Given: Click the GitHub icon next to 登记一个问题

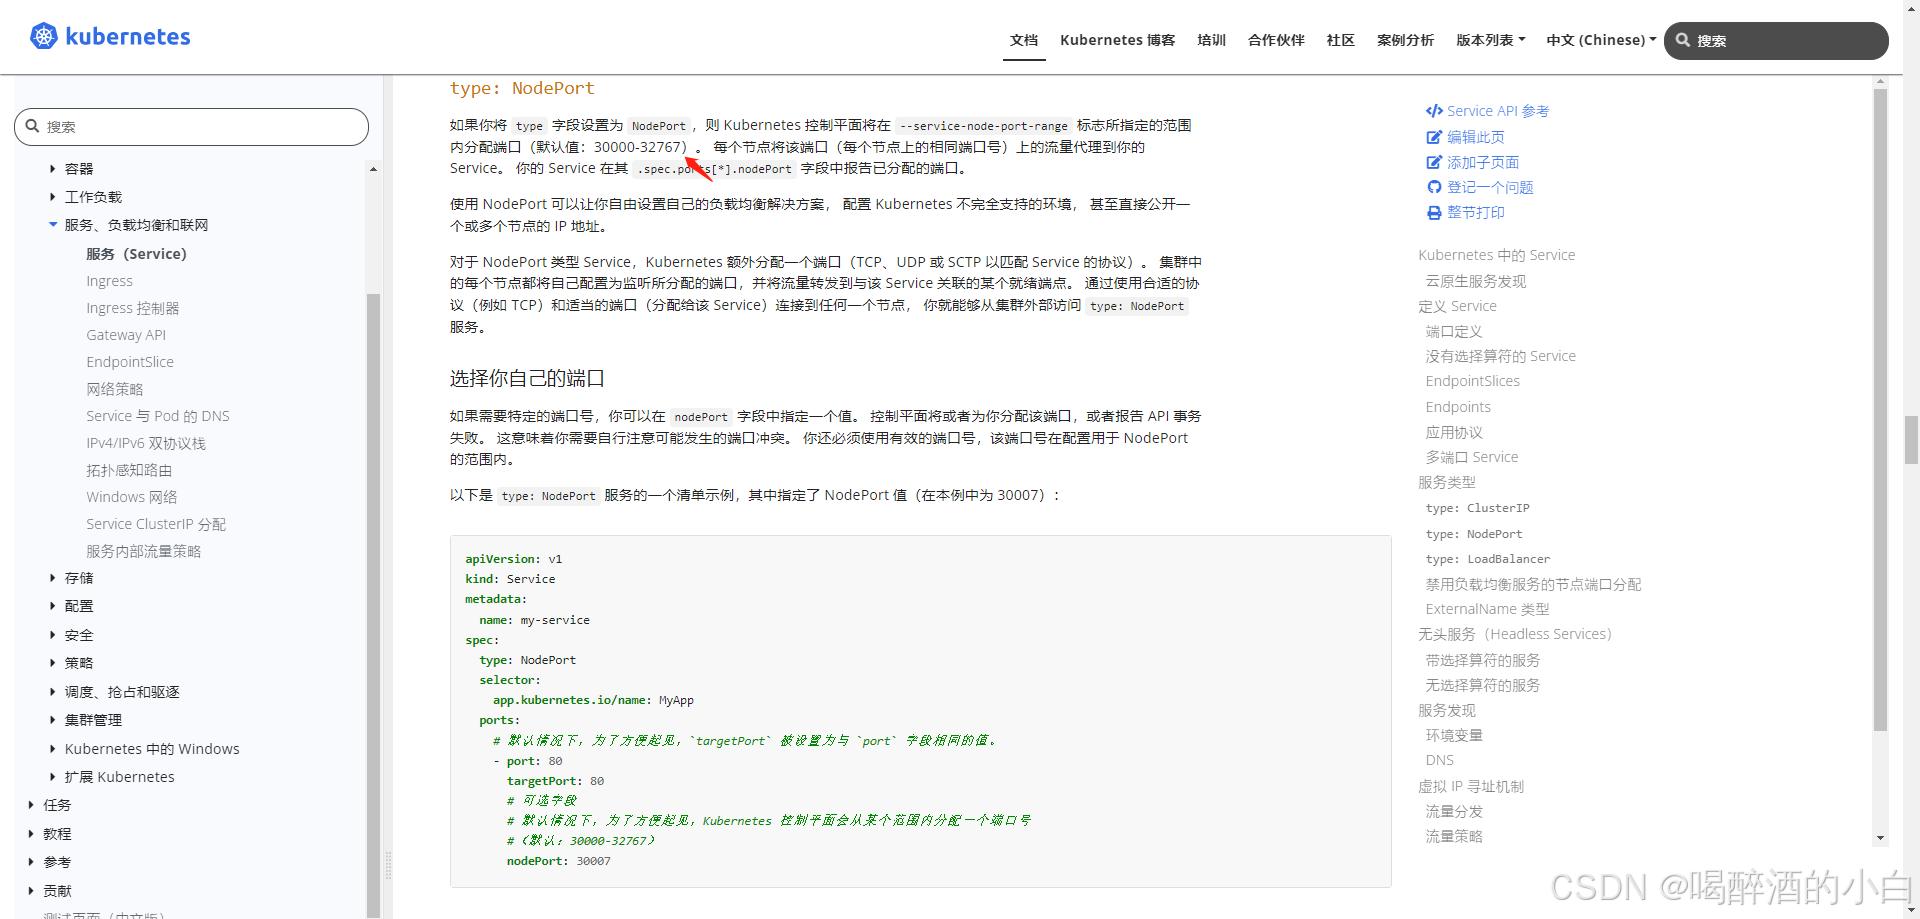Looking at the screenshot, I should [1434, 187].
